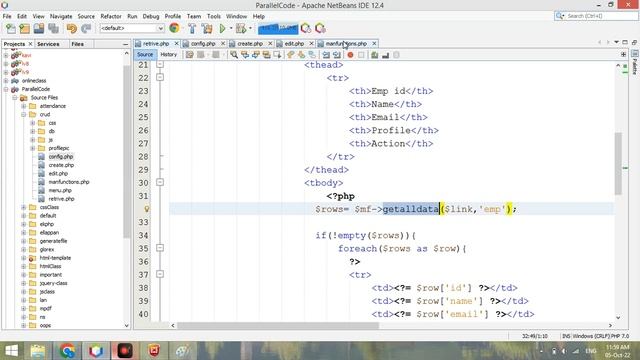The height and width of the screenshot is (360, 640).
Task: Open Windows Start button on taskbar
Action: point(12,351)
